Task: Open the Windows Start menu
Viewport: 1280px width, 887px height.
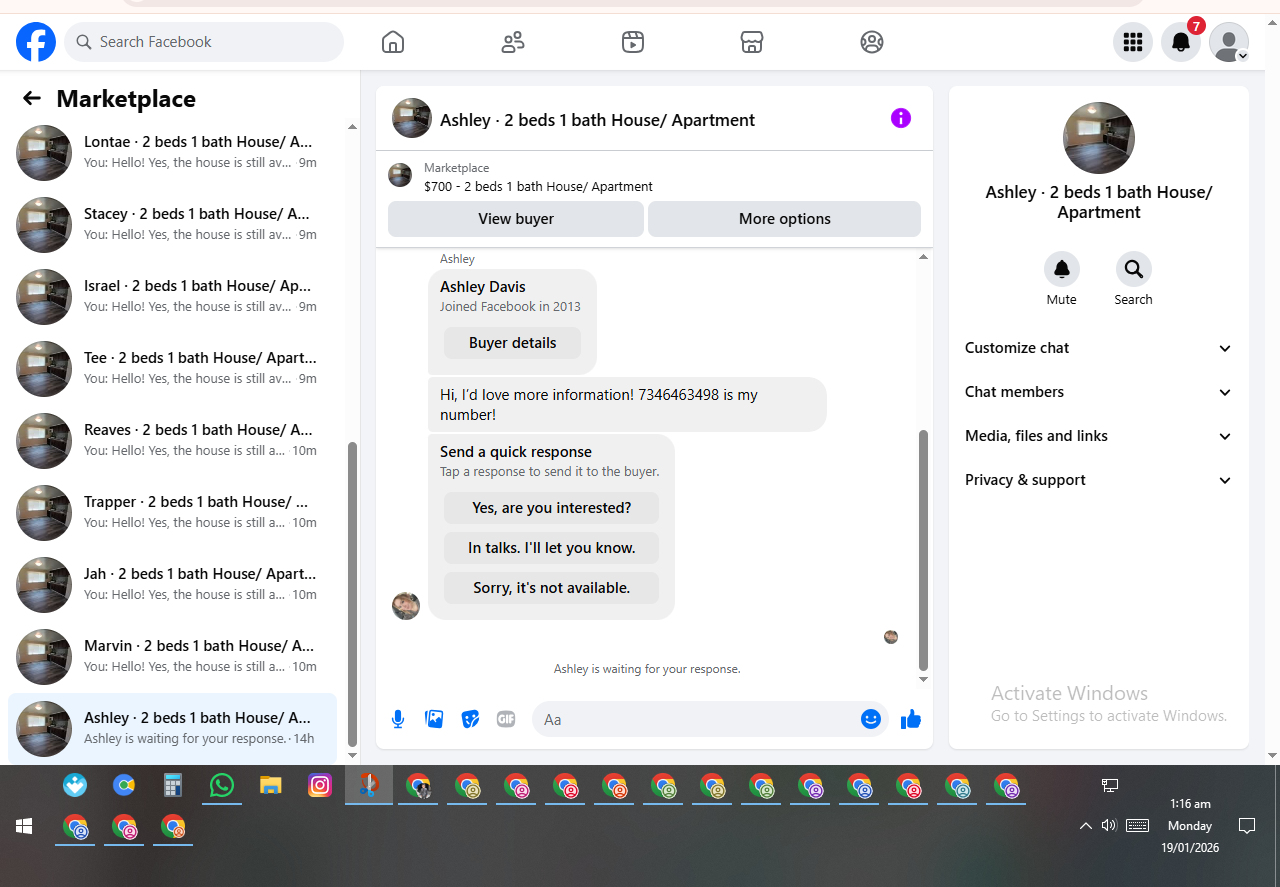Action: [24, 826]
